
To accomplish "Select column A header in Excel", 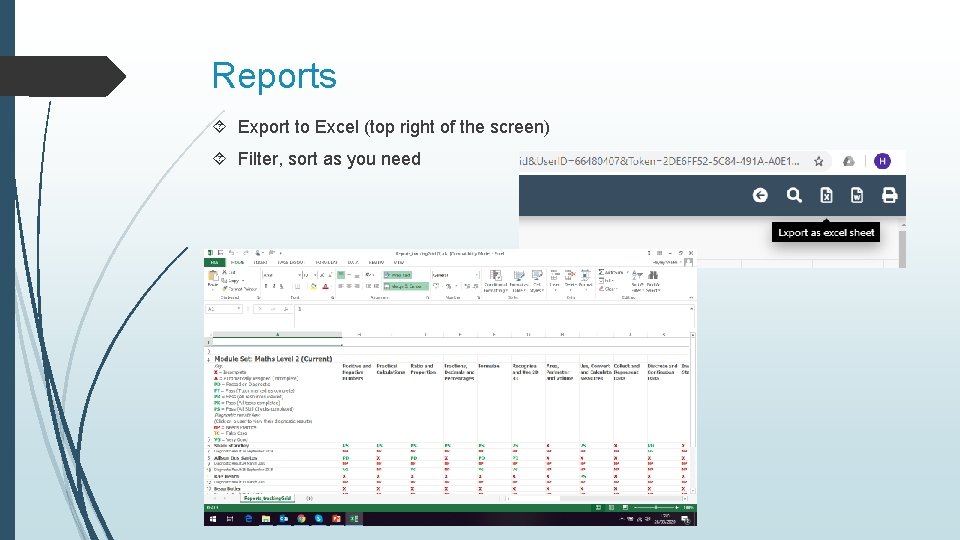I will click(277, 334).
